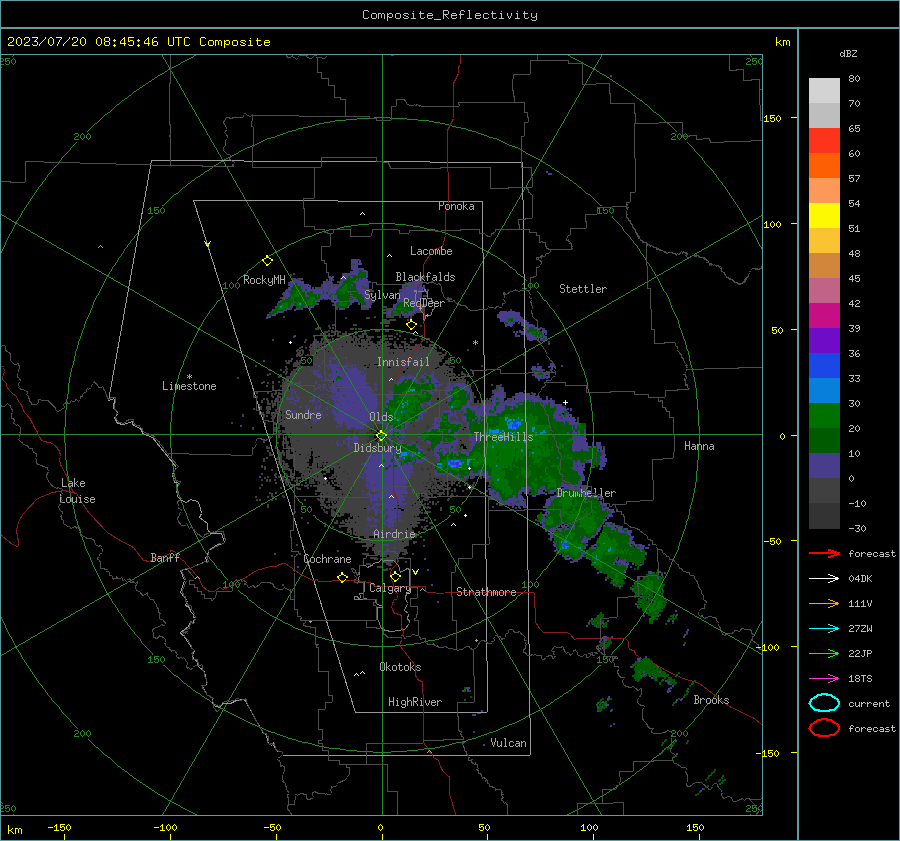The image size is (900, 841).
Task: Click the Ponoka city label
Action: click(x=456, y=206)
